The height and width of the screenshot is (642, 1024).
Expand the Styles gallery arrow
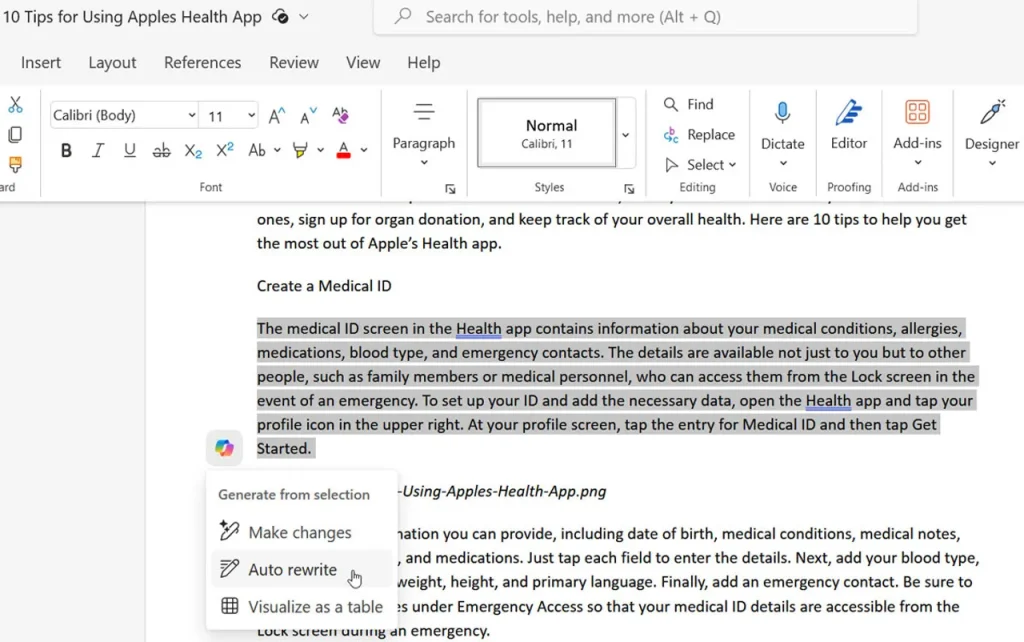(625, 135)
